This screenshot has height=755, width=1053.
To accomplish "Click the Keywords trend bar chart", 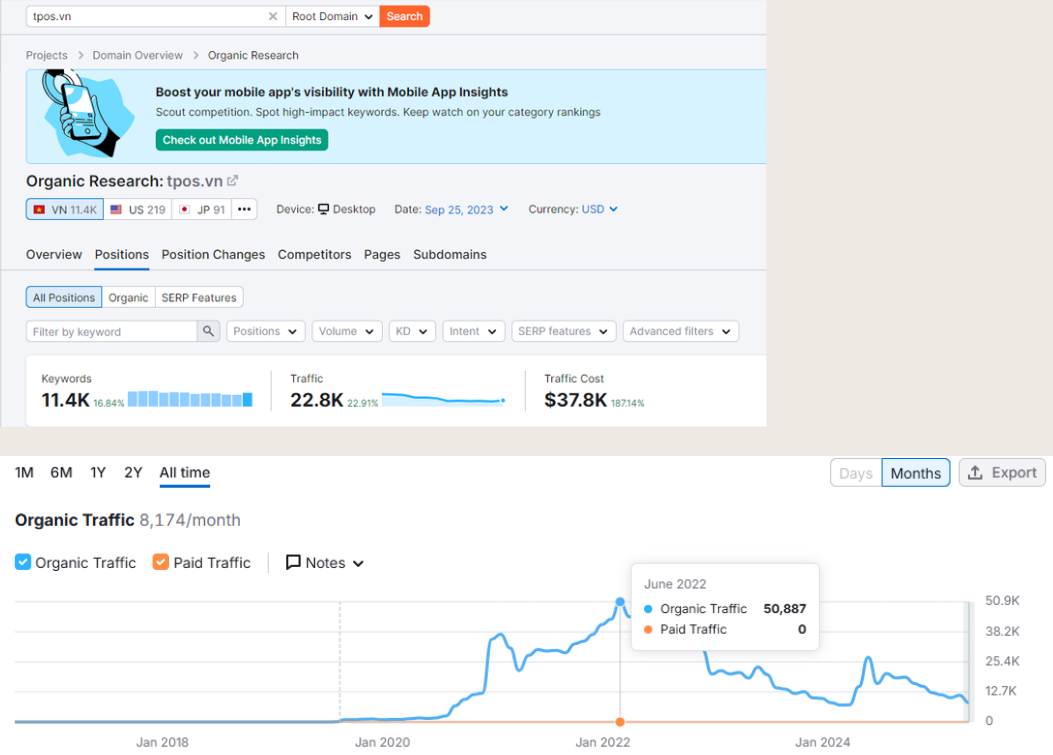I will (190, 399).
